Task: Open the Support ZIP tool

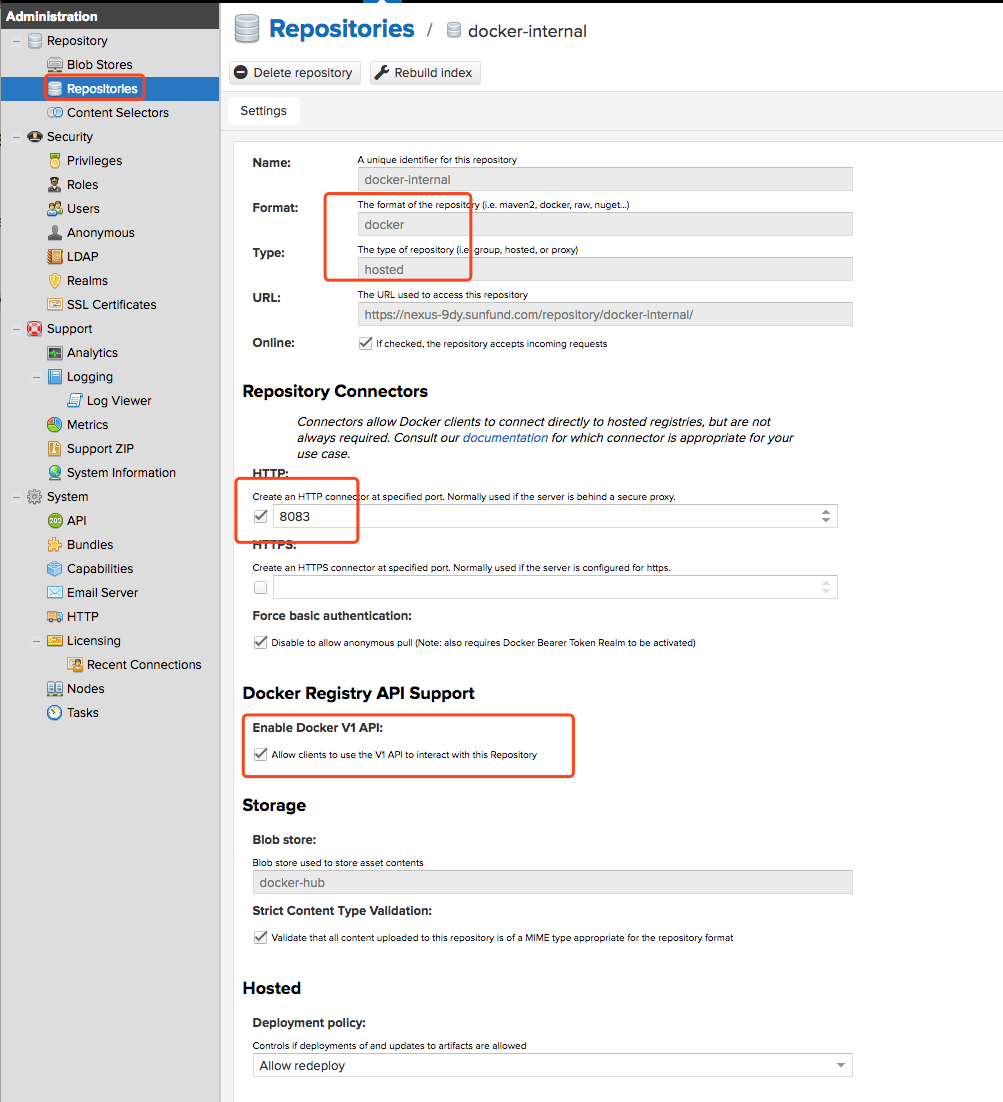Action: tap(52, 448)
